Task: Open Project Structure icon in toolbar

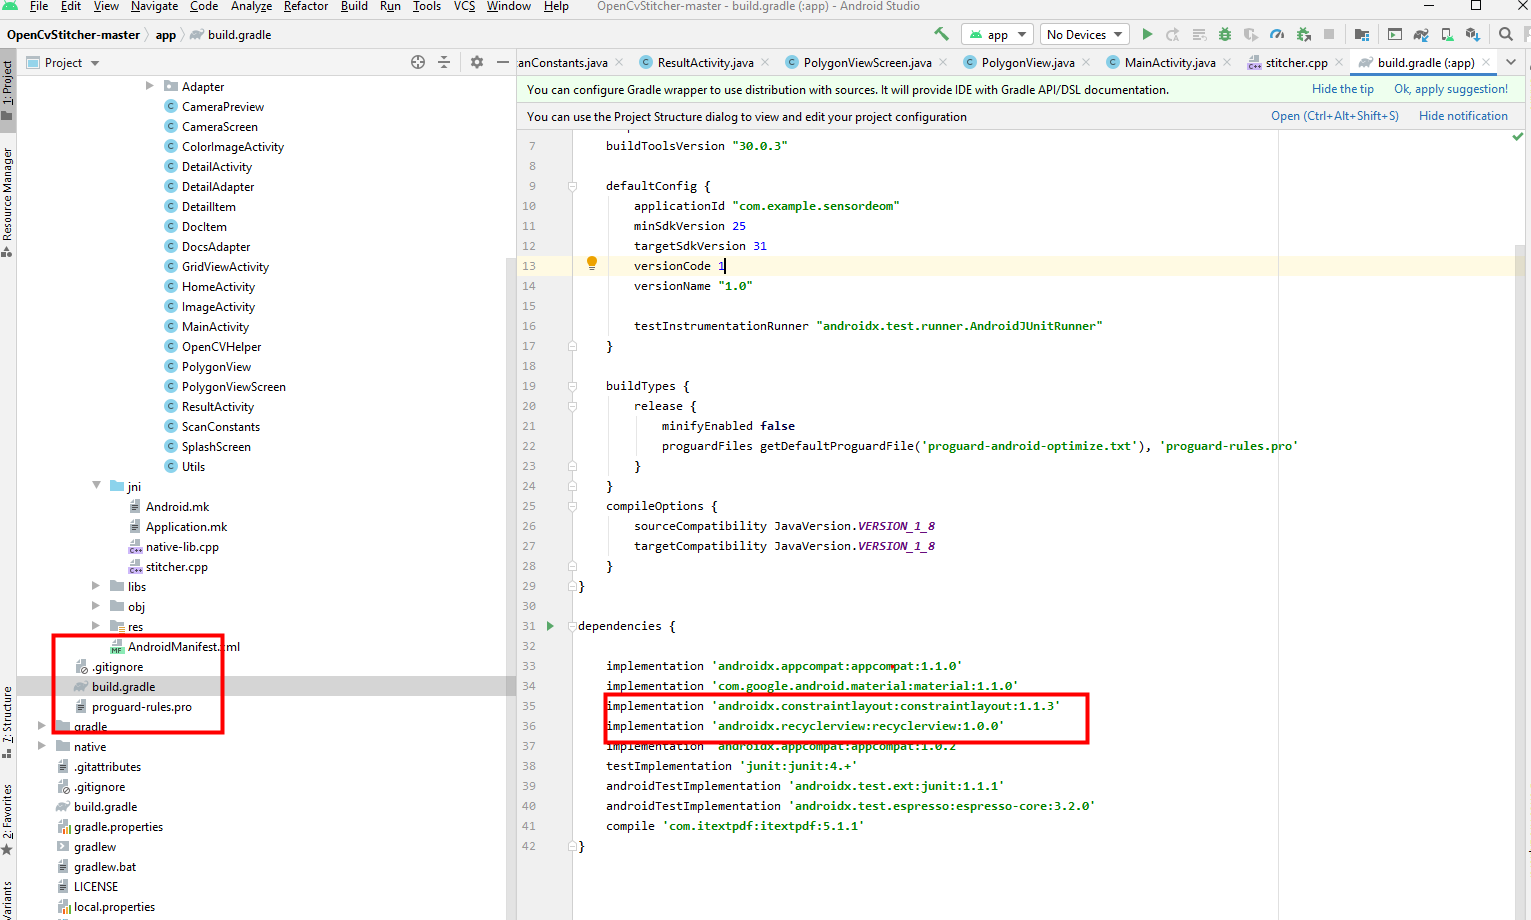Action: click(1362, 35)
